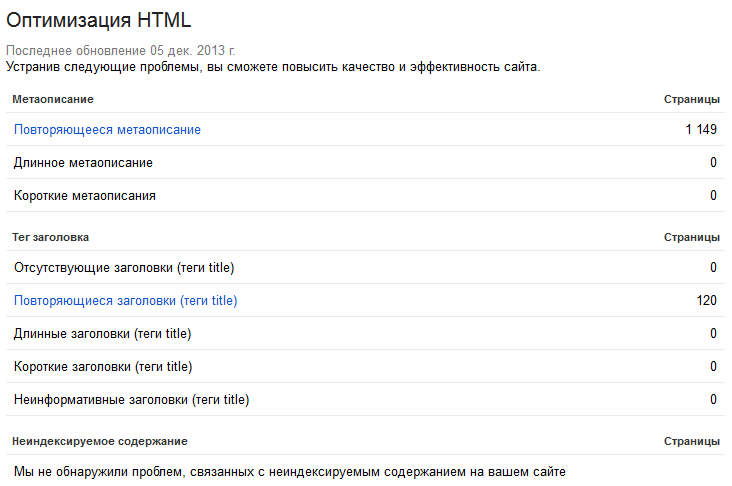Click the 120 pages count
The image size is (732, 486).
pyautogui.click(x=706, y=300)
